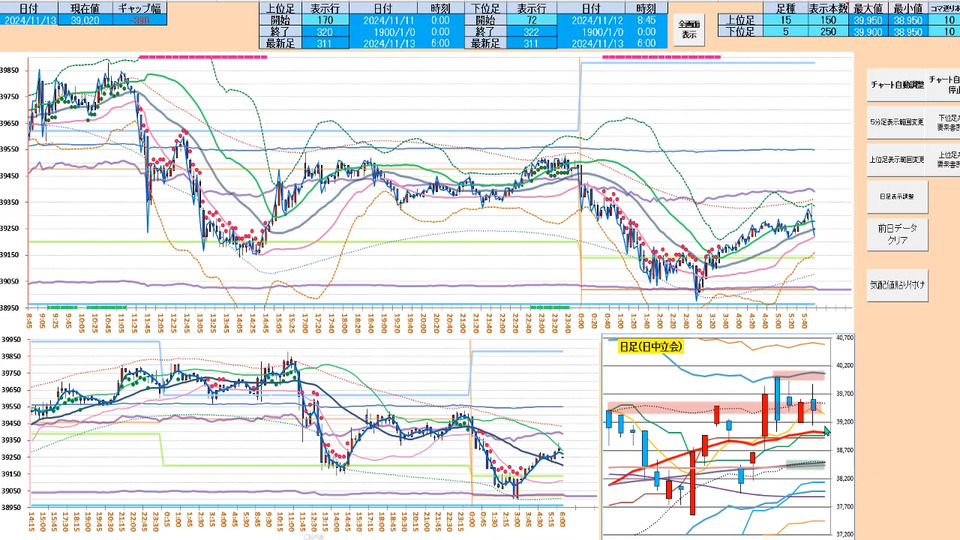The image size is (960, 540).
Task: Select 最大値 cell 39,900
Action: [869, 32]
